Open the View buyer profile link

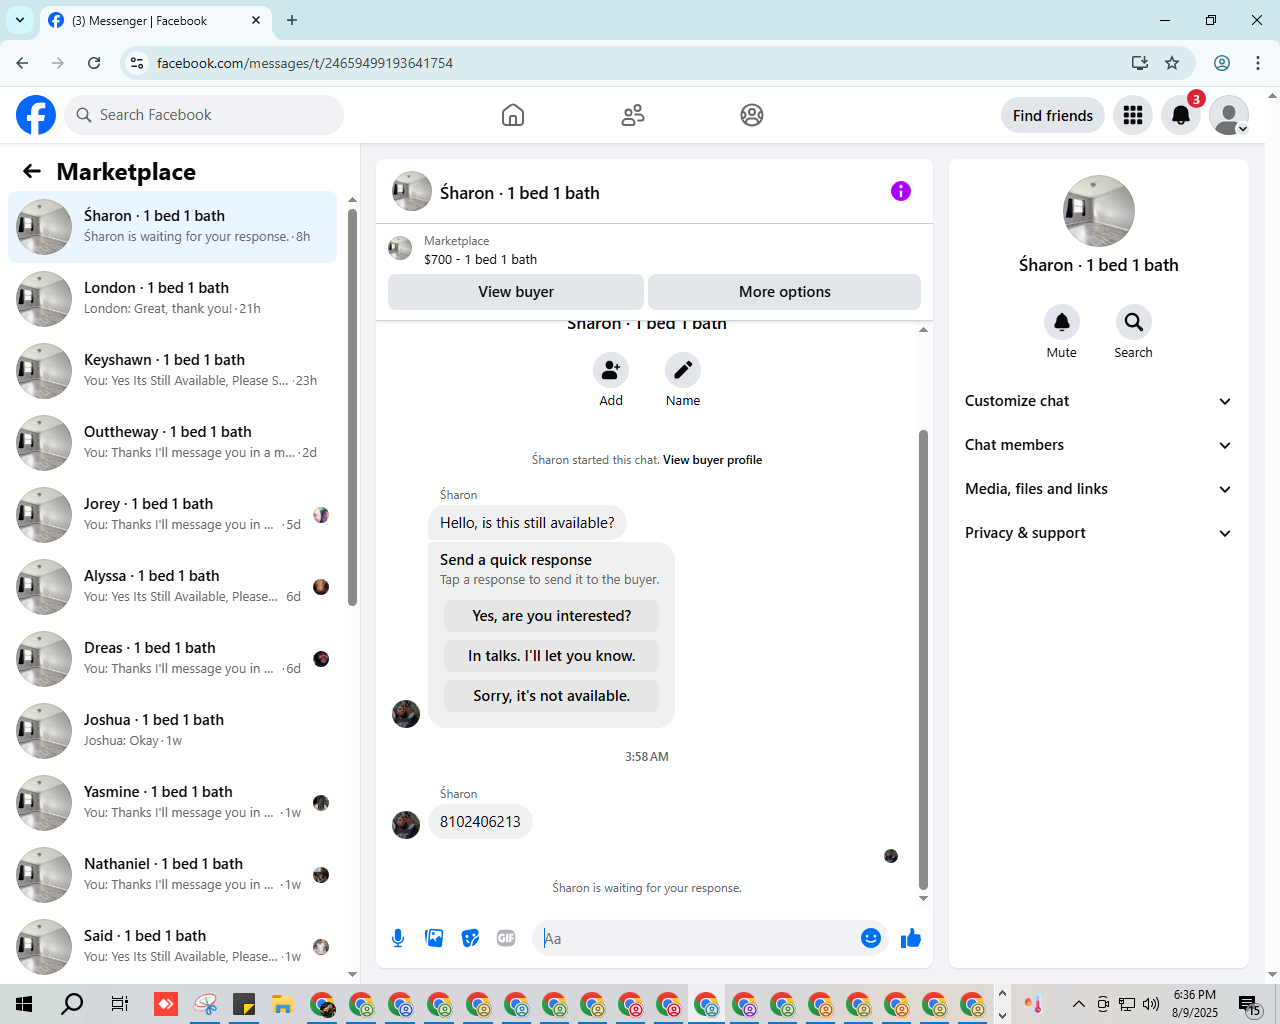click(x=712, y=460)
